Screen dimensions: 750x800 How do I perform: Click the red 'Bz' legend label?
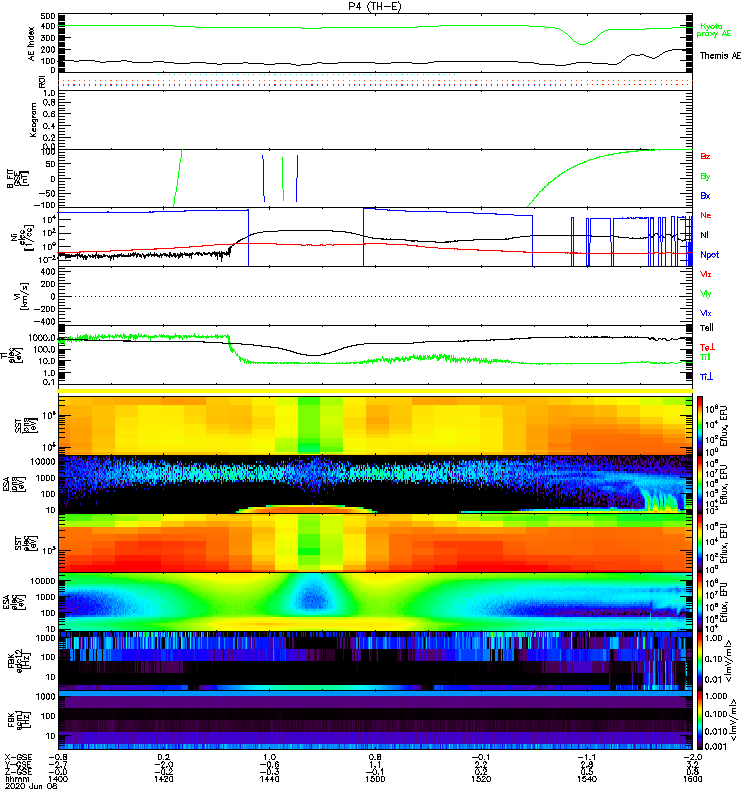705,157
